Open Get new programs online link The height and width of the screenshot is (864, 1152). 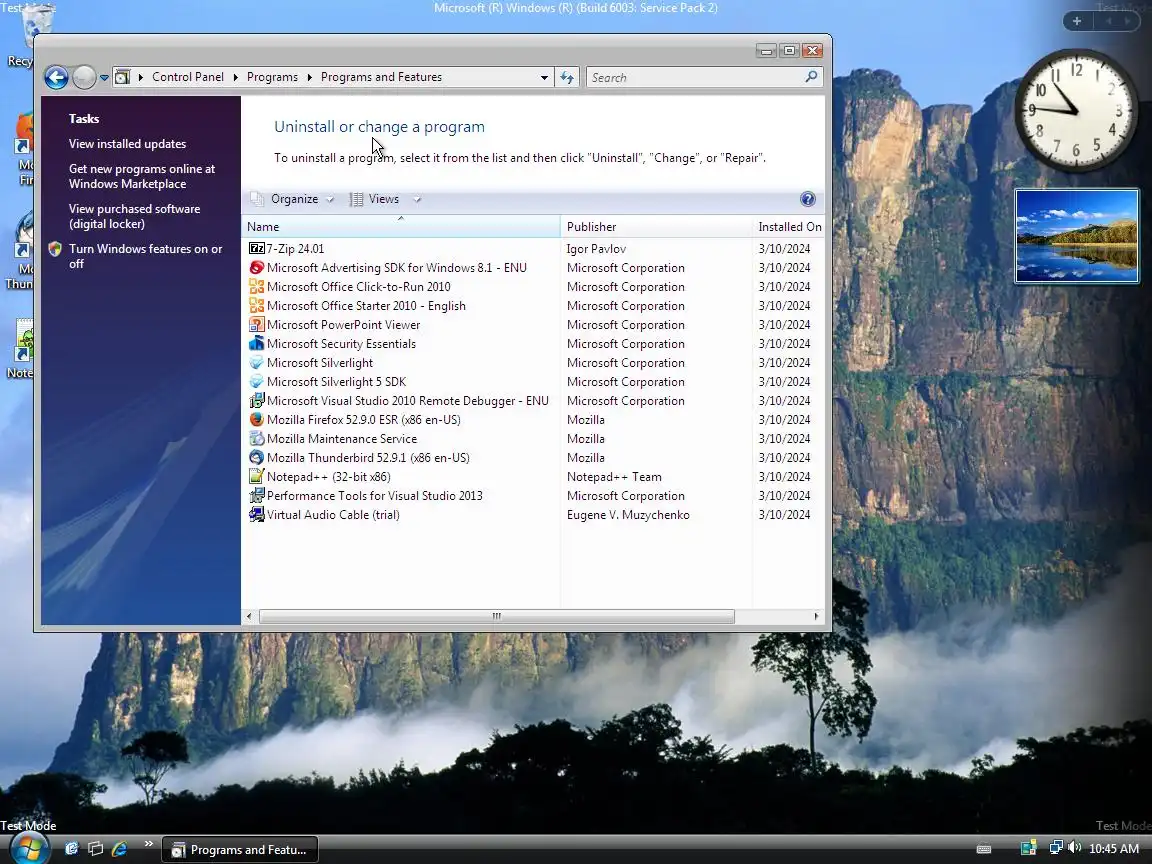coord(142,176)
